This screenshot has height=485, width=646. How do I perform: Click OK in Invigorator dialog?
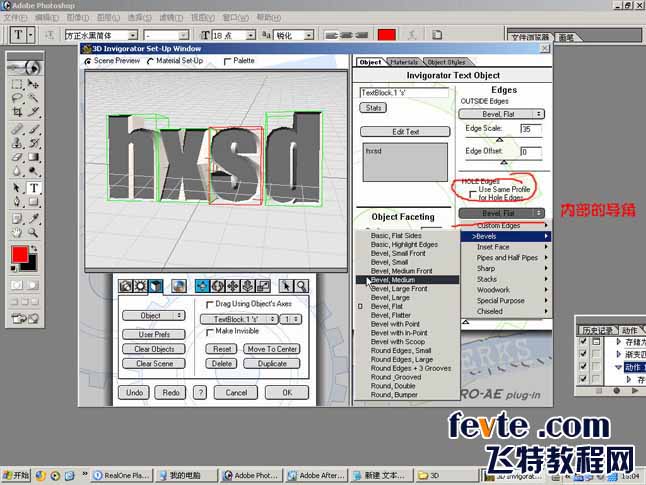[287, 393]
